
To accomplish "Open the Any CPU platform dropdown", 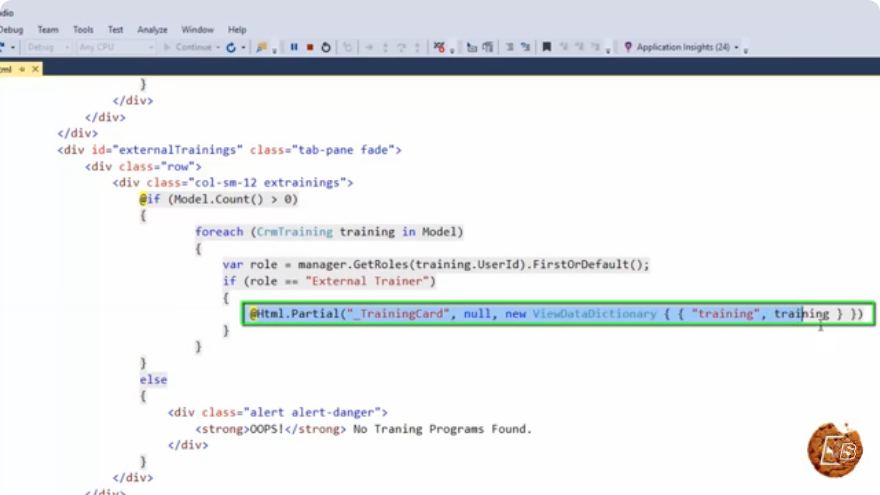I will [116, 47].
